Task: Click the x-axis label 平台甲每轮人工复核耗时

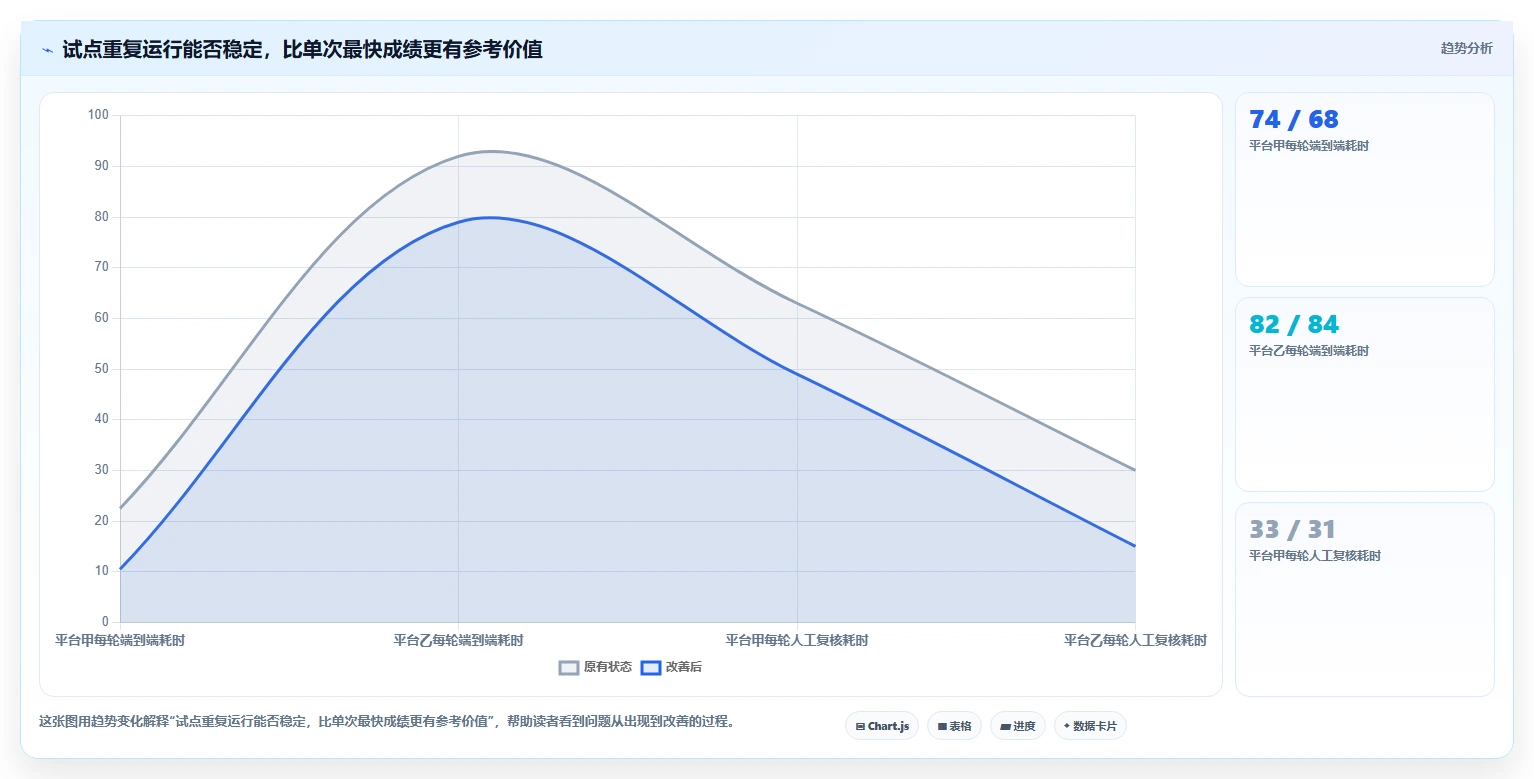Action: tap(797, 640)
